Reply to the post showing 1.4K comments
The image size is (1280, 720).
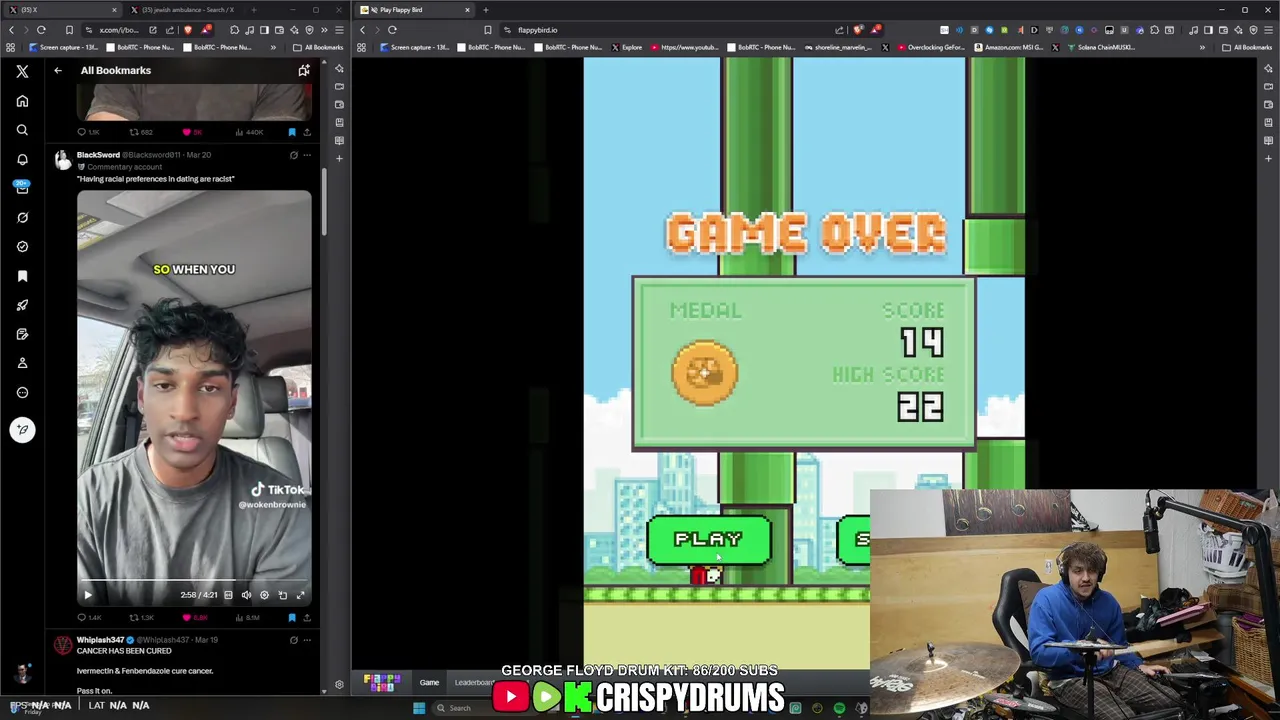(89, 617)
